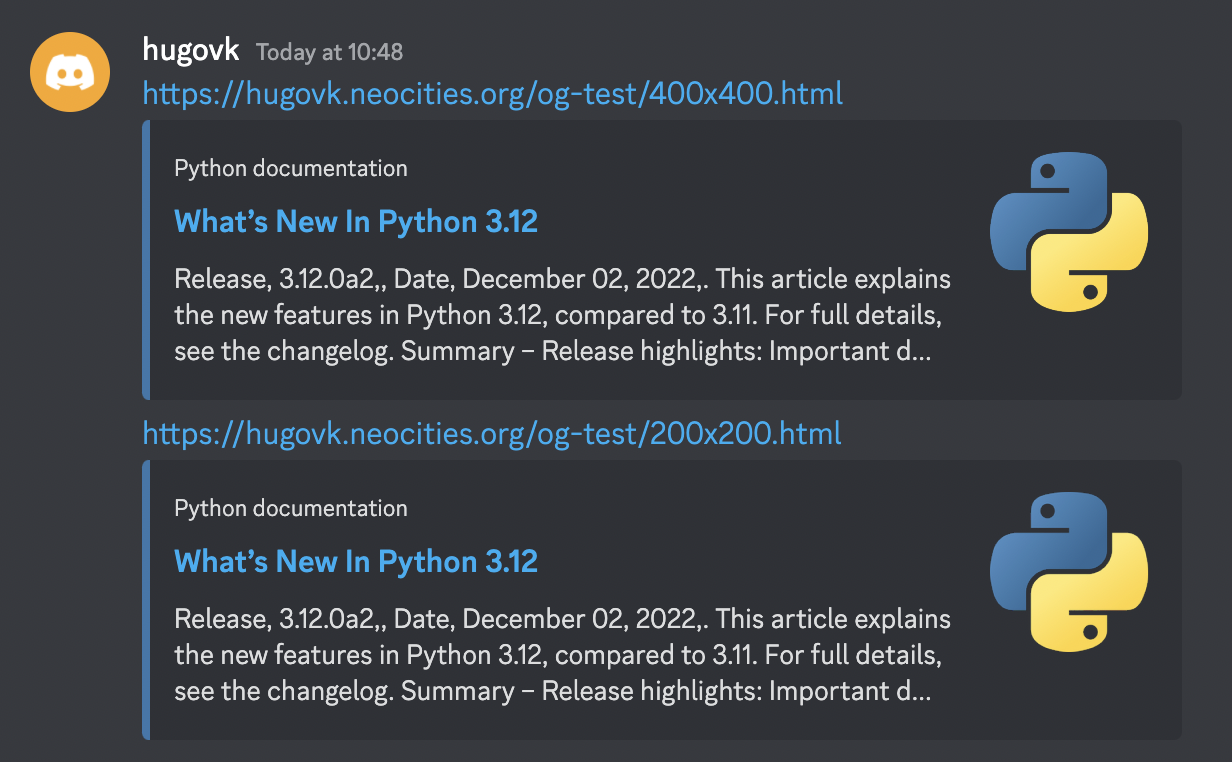
Task: Click the yellow snake in the first Python logo
Action: pyautogui.click(x=1100, y=258)
